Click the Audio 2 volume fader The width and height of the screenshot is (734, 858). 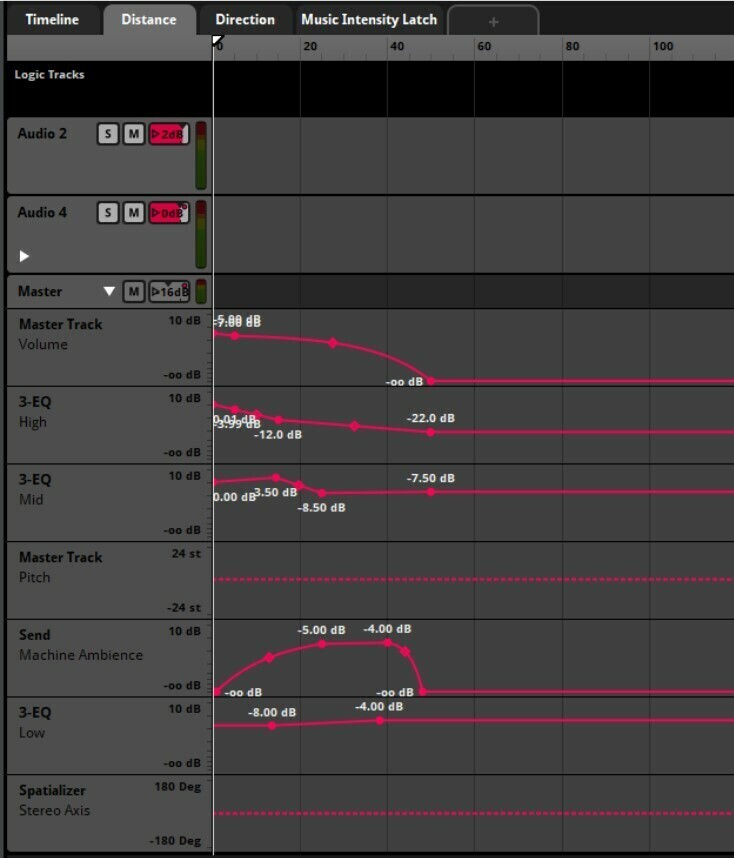click(x=169, y=134)
